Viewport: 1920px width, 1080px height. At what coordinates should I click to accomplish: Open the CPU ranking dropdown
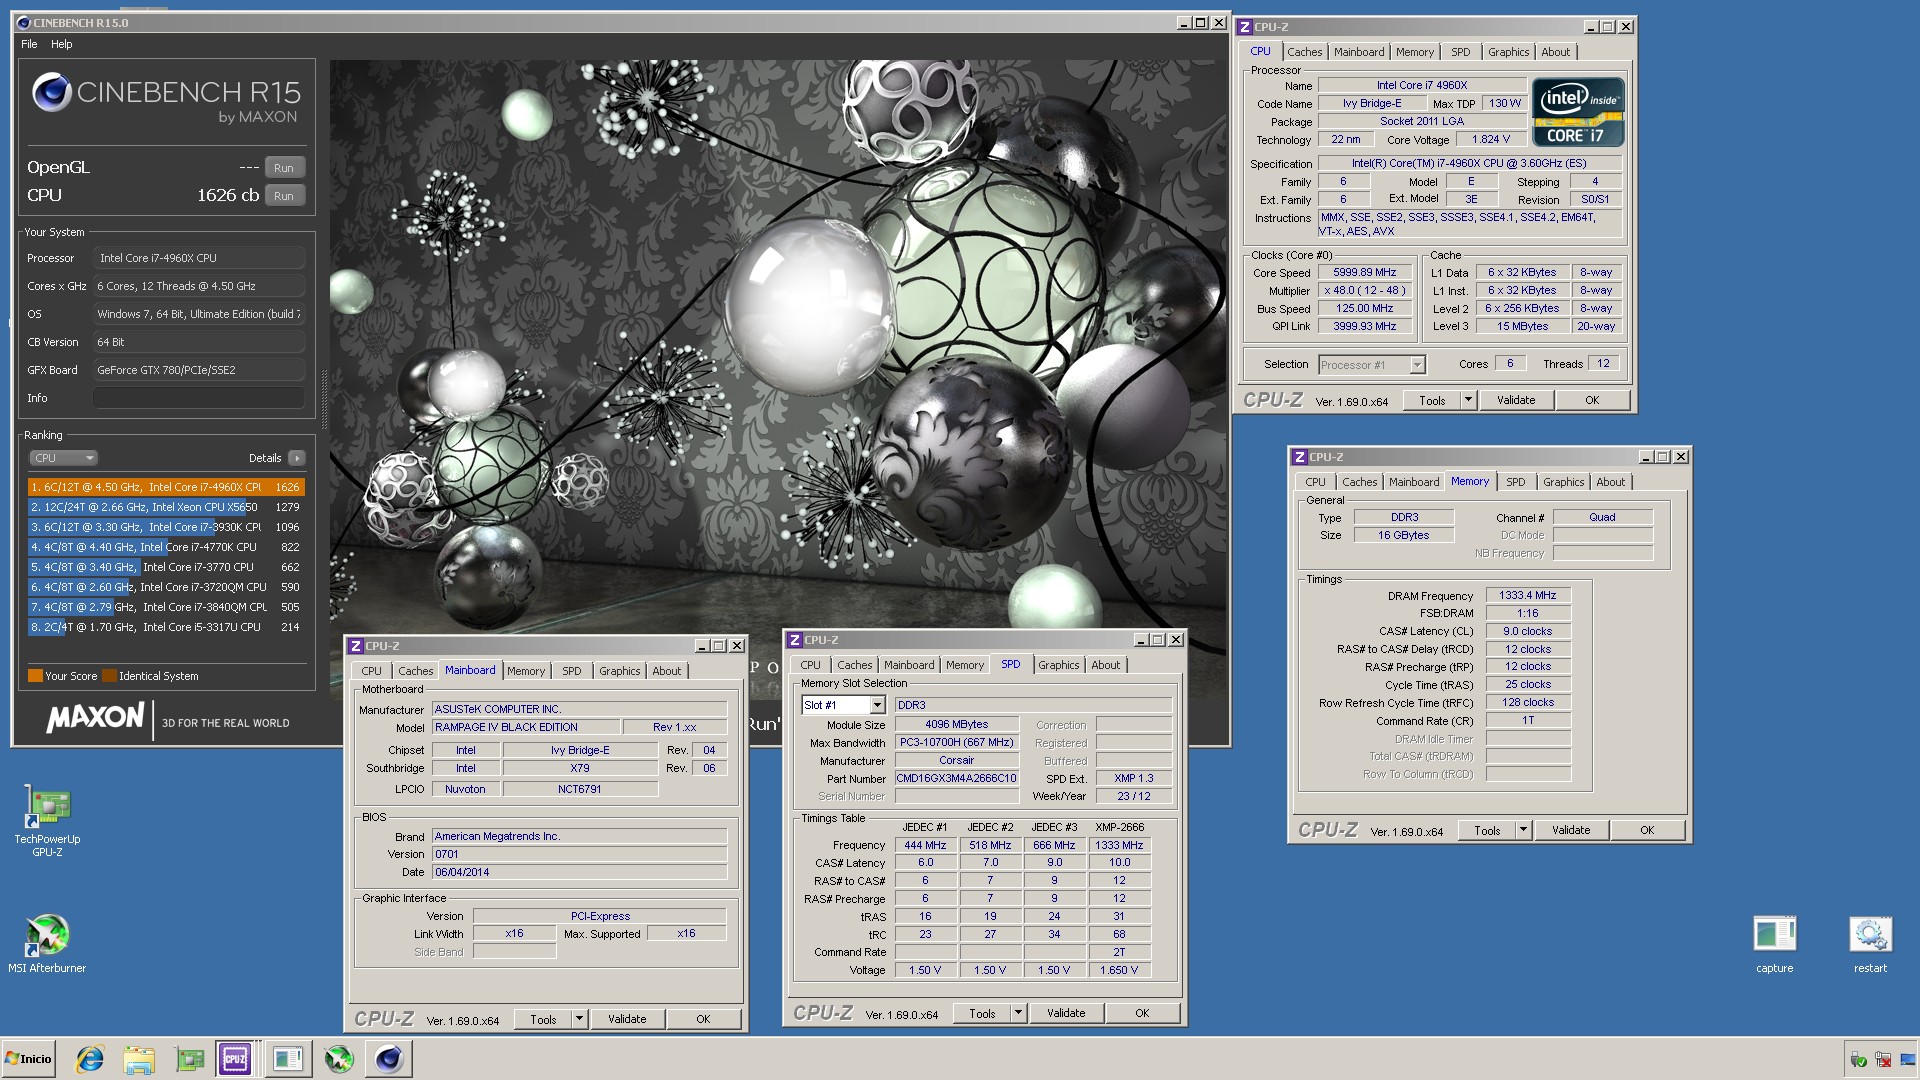click(62, 458)
